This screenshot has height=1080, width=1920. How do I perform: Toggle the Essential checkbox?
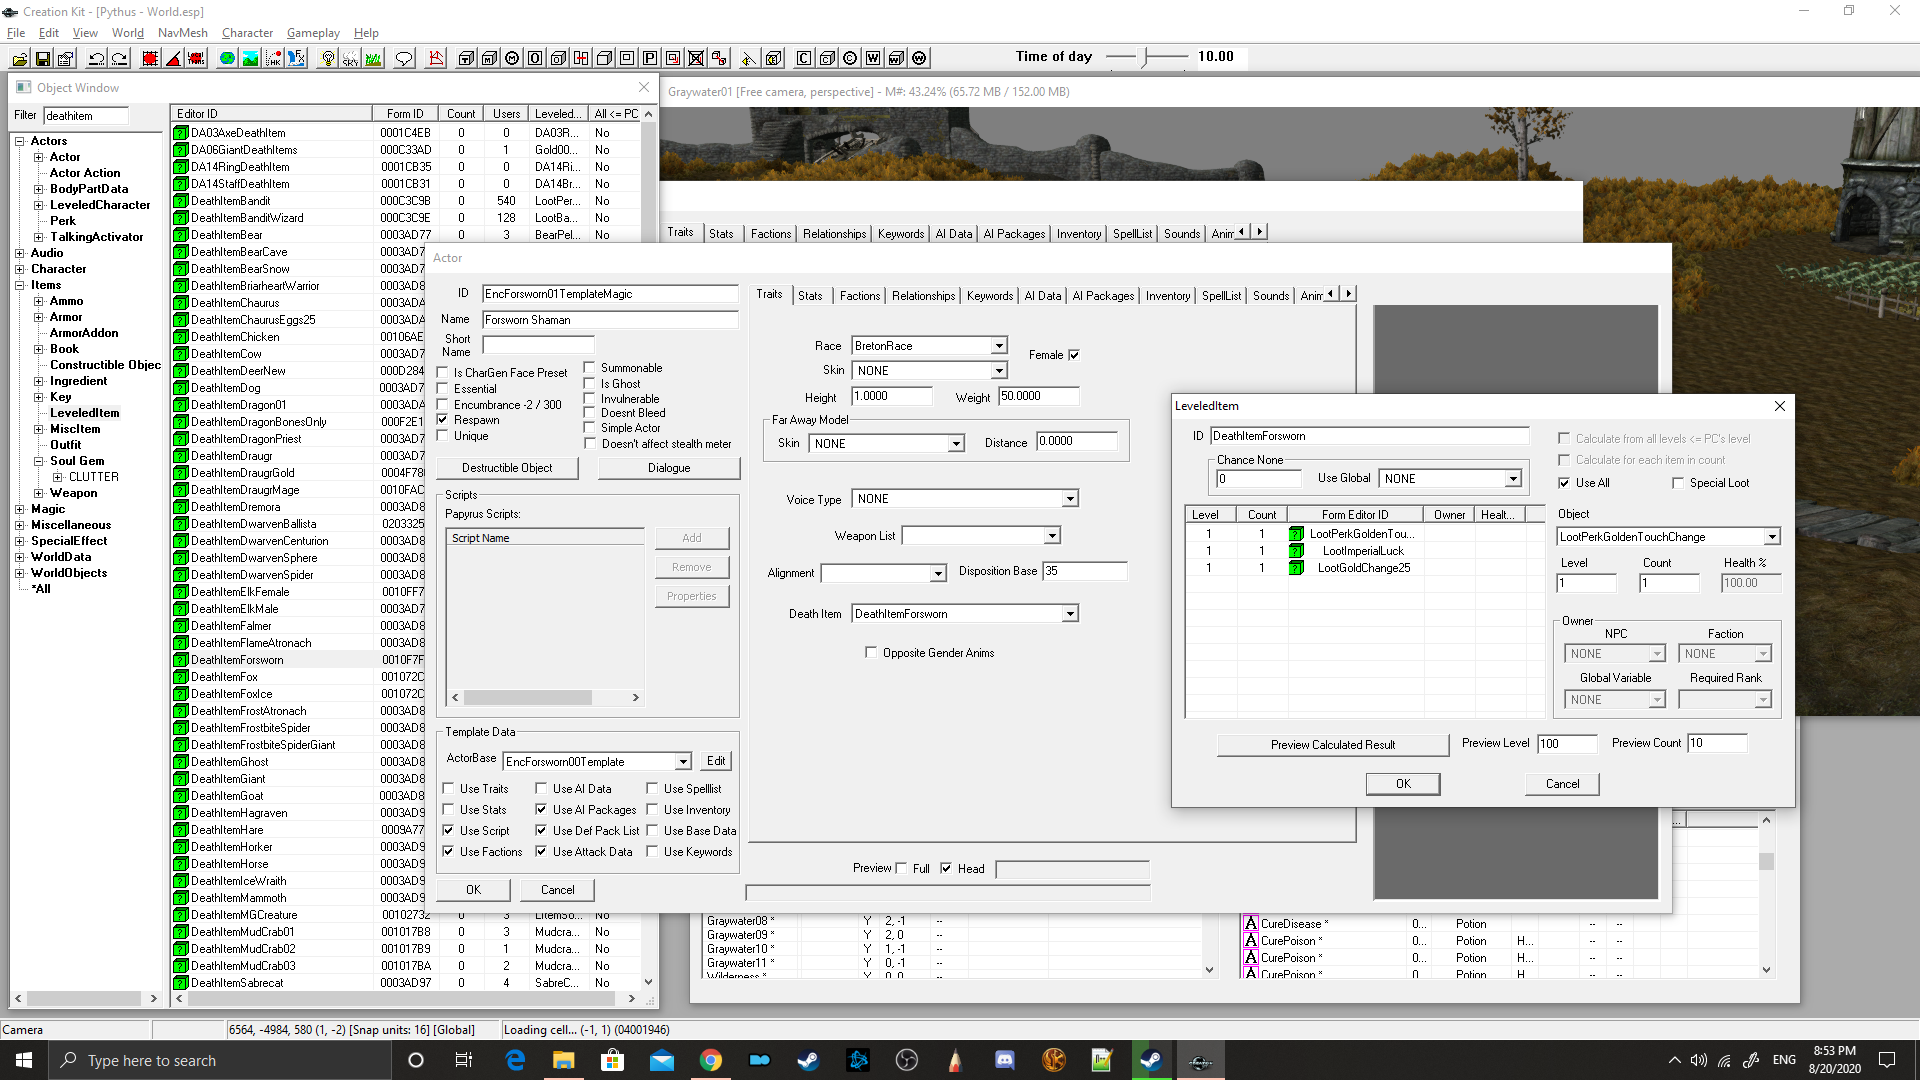[443, 388]
